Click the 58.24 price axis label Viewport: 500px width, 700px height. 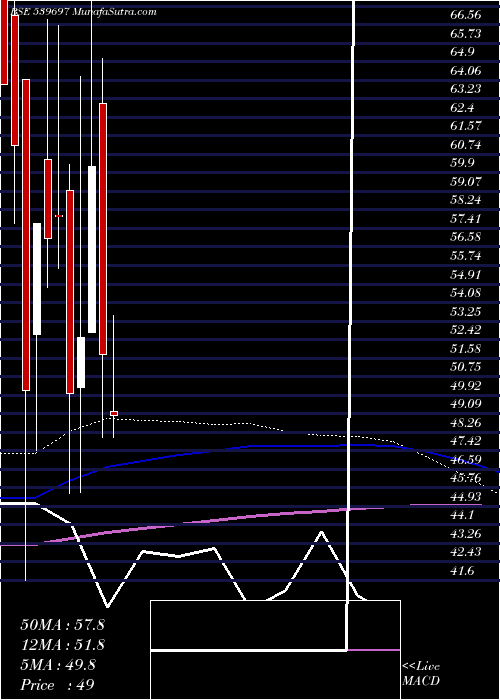[x=466, y=200]
